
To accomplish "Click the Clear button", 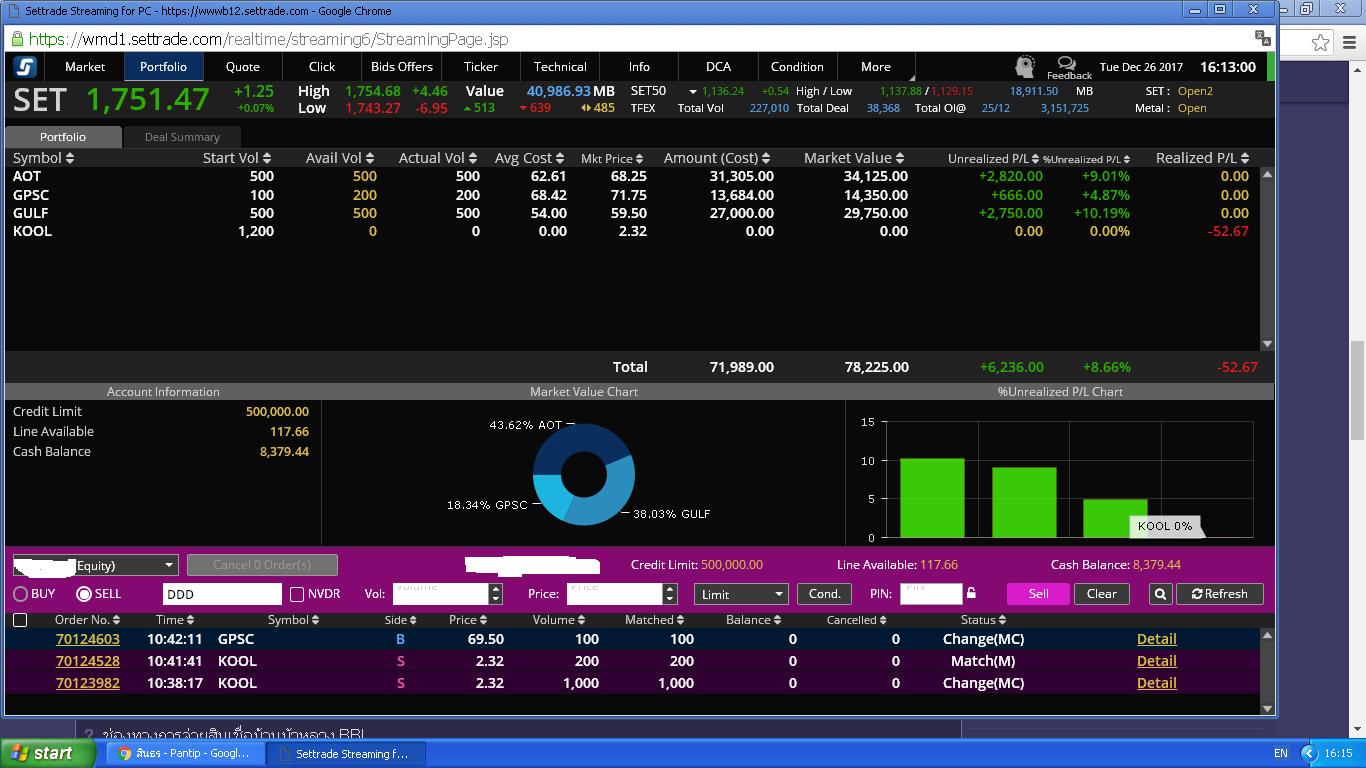I will [1101, 594].
